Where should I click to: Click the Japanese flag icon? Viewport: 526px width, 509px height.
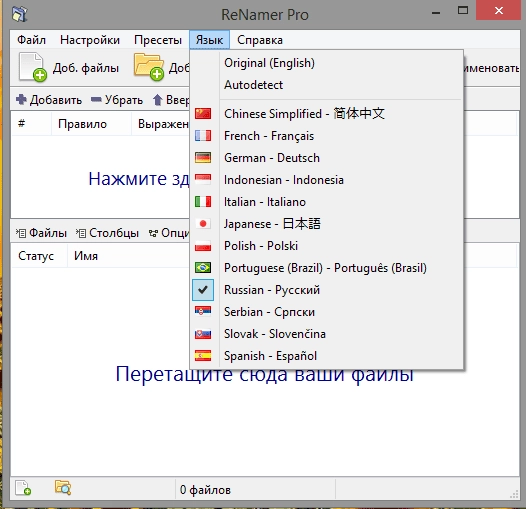tap(203, 223)
